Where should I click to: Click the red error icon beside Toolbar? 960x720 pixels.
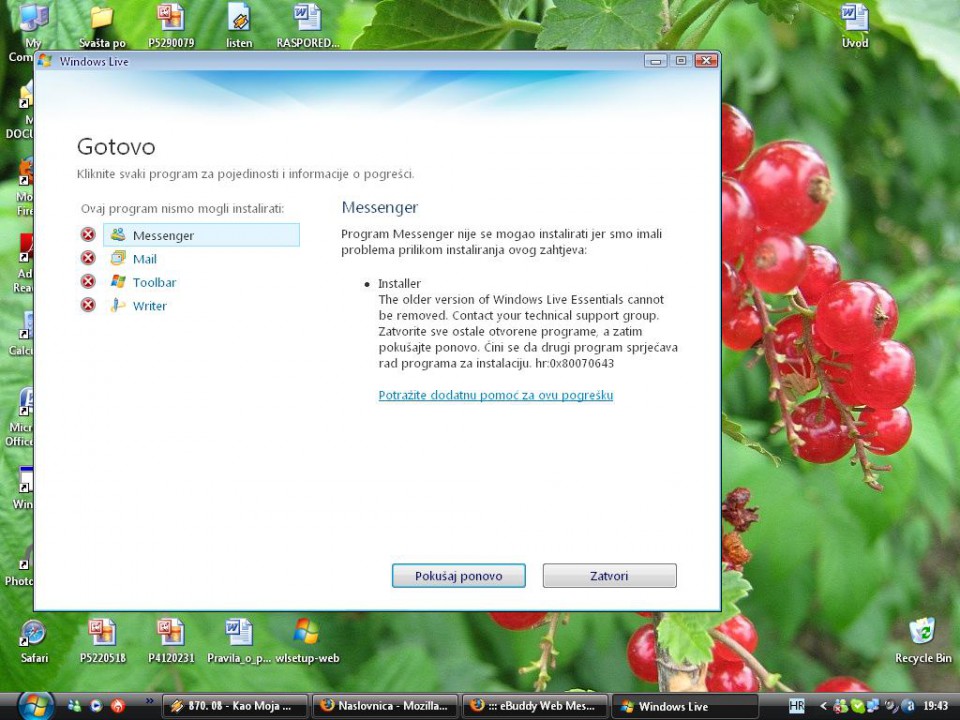pos(88,281)
